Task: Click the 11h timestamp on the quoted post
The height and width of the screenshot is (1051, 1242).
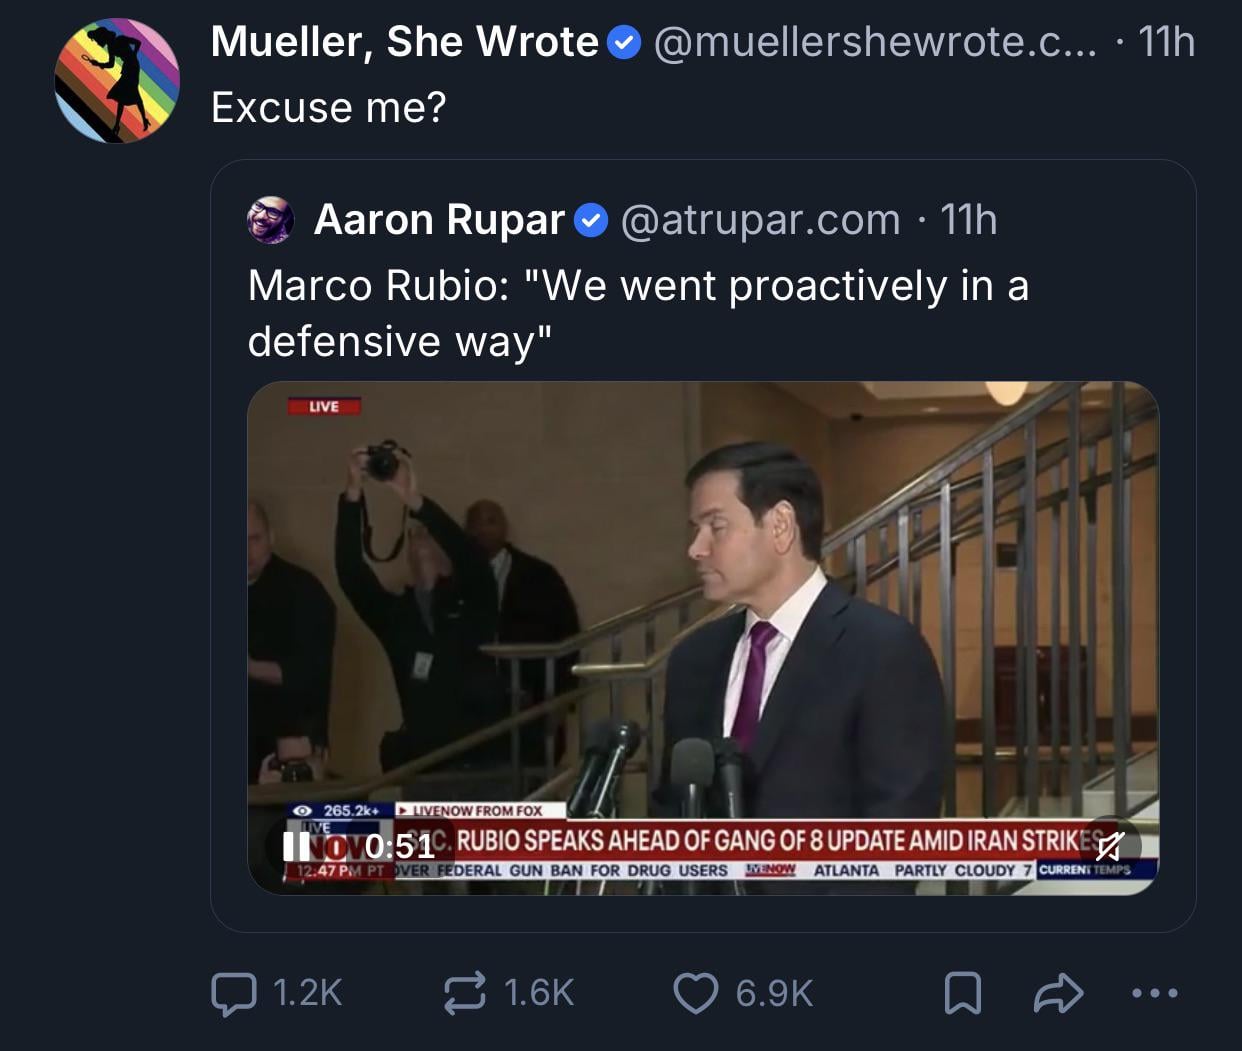Action: pyautogui.click(x=968, y=220)
